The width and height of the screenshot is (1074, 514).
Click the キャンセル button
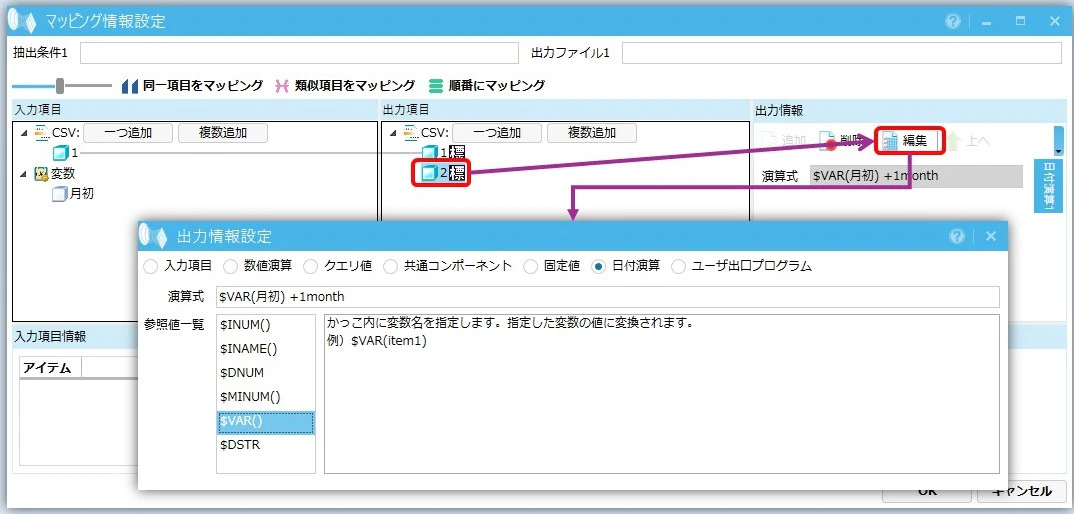1021,491
